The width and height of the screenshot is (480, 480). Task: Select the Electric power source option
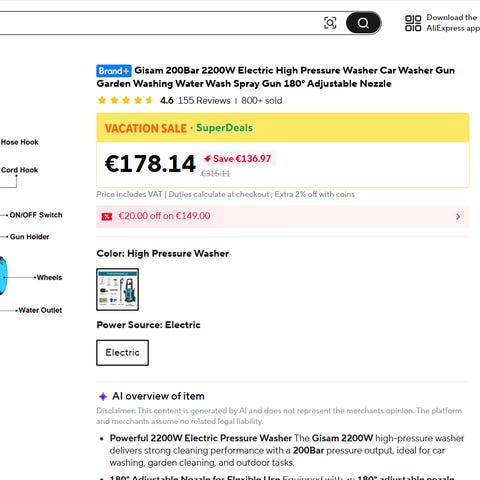pos(123,353)
